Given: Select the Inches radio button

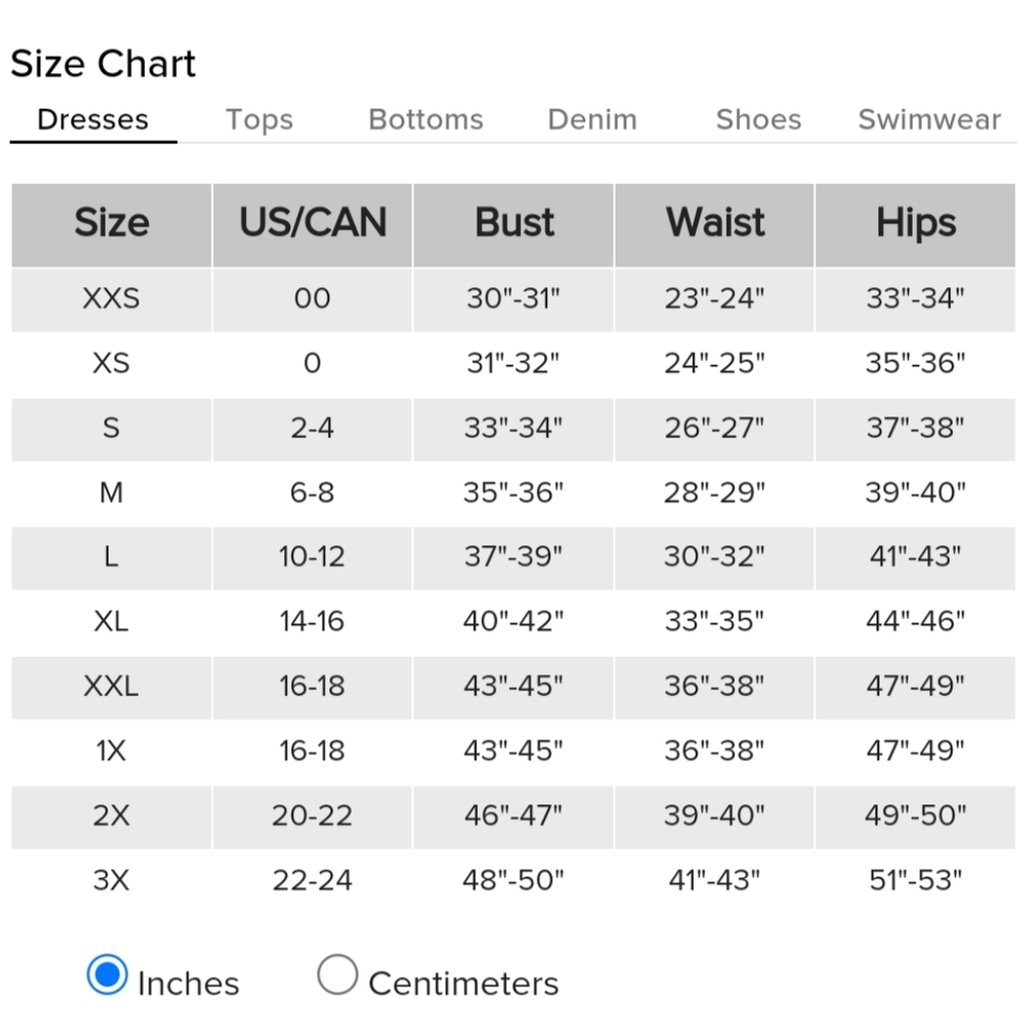Looking at the screenshot, I should (x=107, y=974).
